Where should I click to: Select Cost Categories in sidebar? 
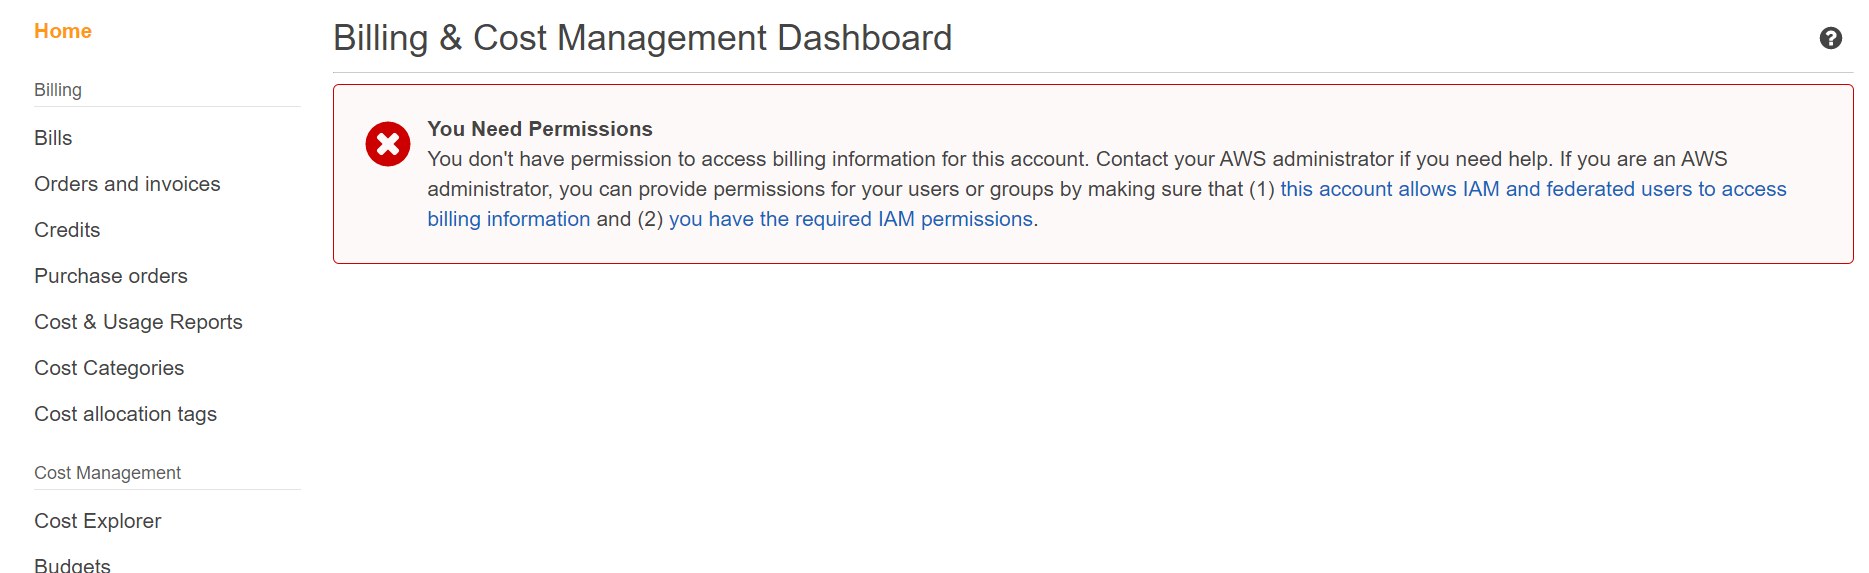109,368
